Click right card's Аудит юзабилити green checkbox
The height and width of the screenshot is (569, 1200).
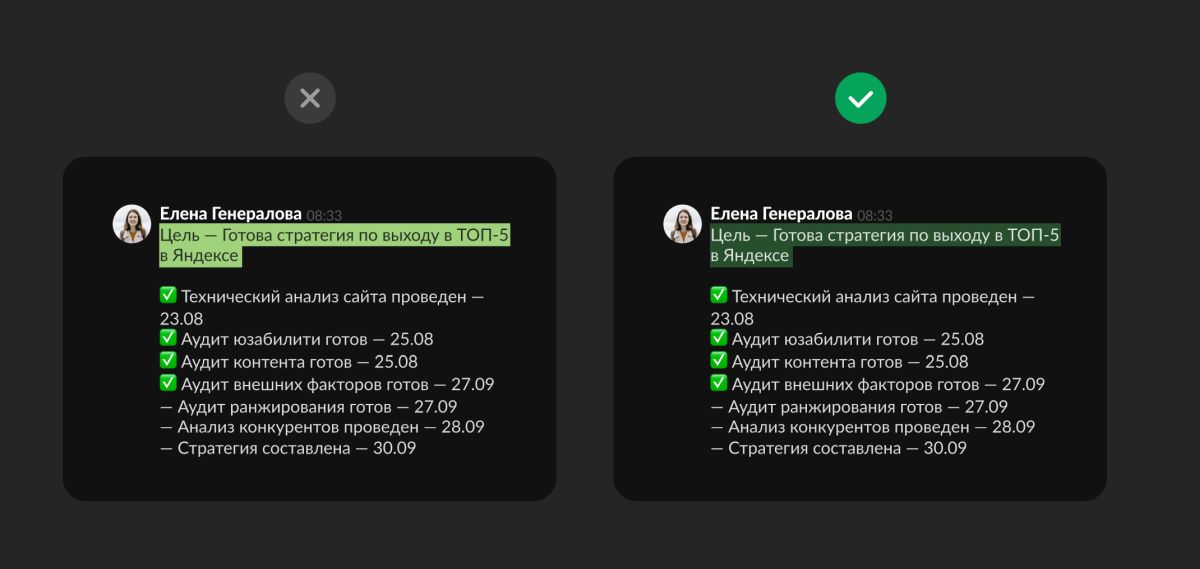click(719, 339)
